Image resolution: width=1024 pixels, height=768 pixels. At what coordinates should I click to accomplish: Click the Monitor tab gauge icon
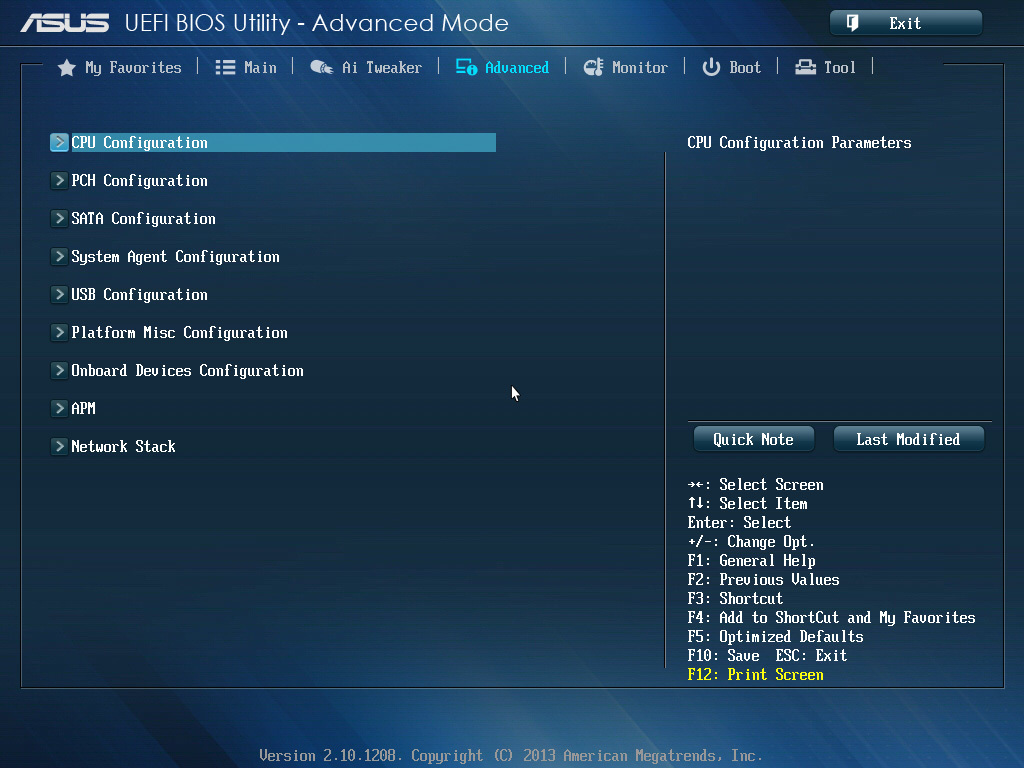tap(593, 68)
